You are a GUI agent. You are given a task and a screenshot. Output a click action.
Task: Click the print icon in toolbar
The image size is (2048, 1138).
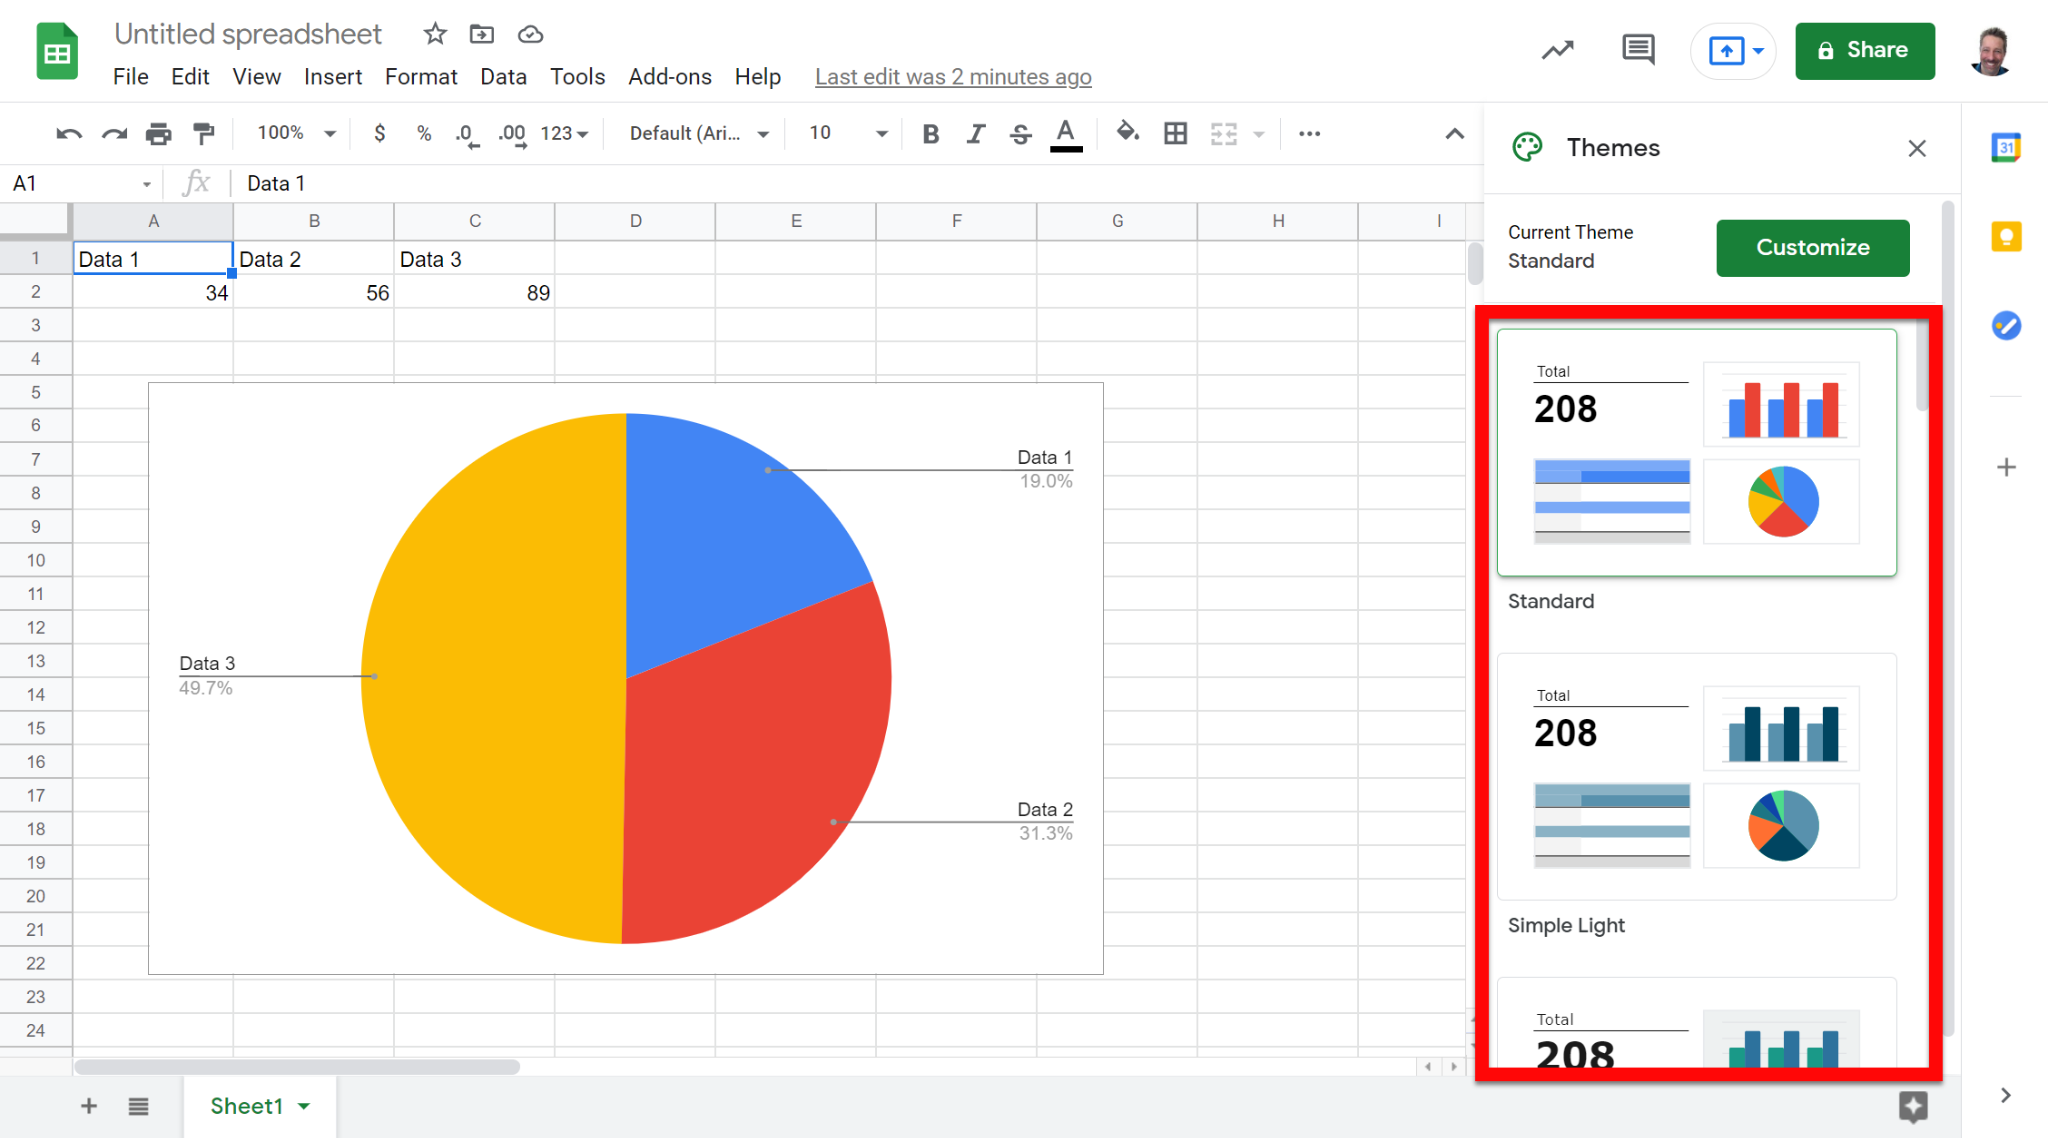click(158, 133)
